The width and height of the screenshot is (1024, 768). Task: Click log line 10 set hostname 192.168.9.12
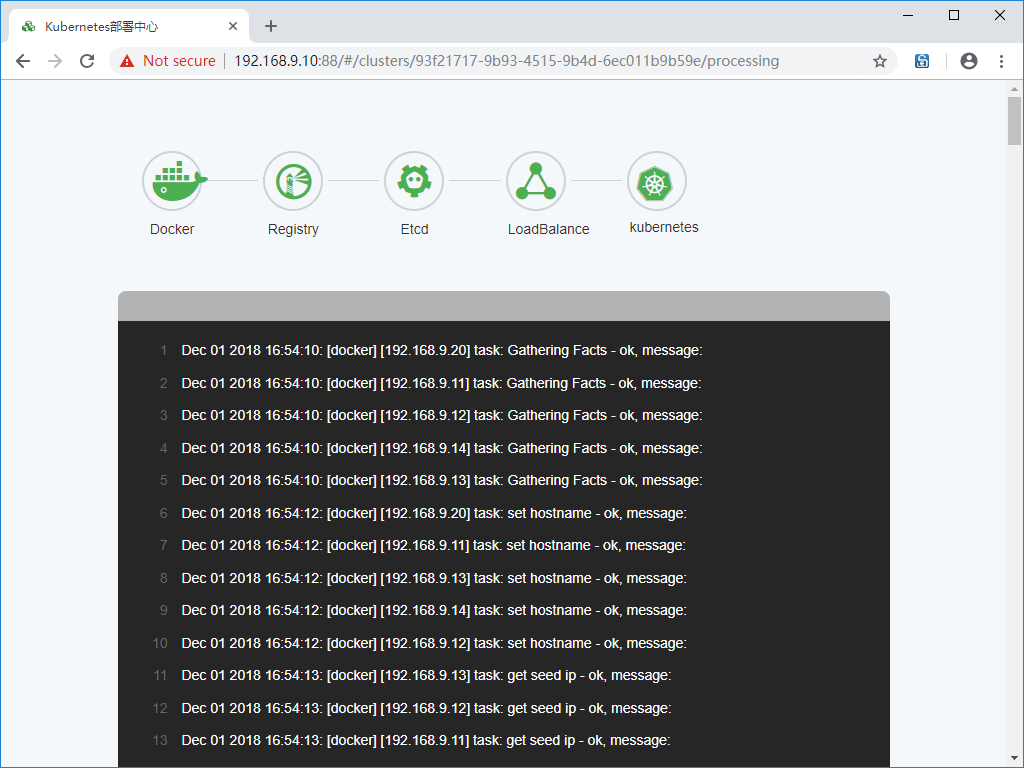(x=434, y=643)
